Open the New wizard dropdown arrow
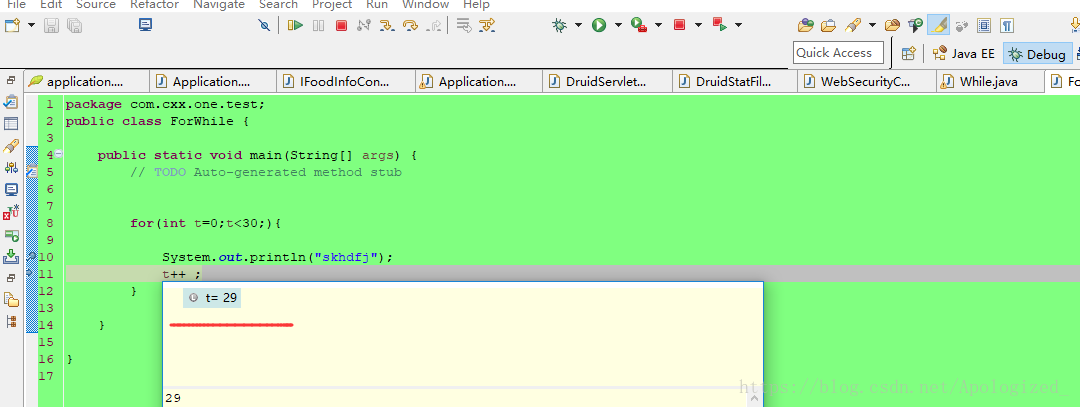The width and height of the screenshot is (1080, 407). coord(32,25)
